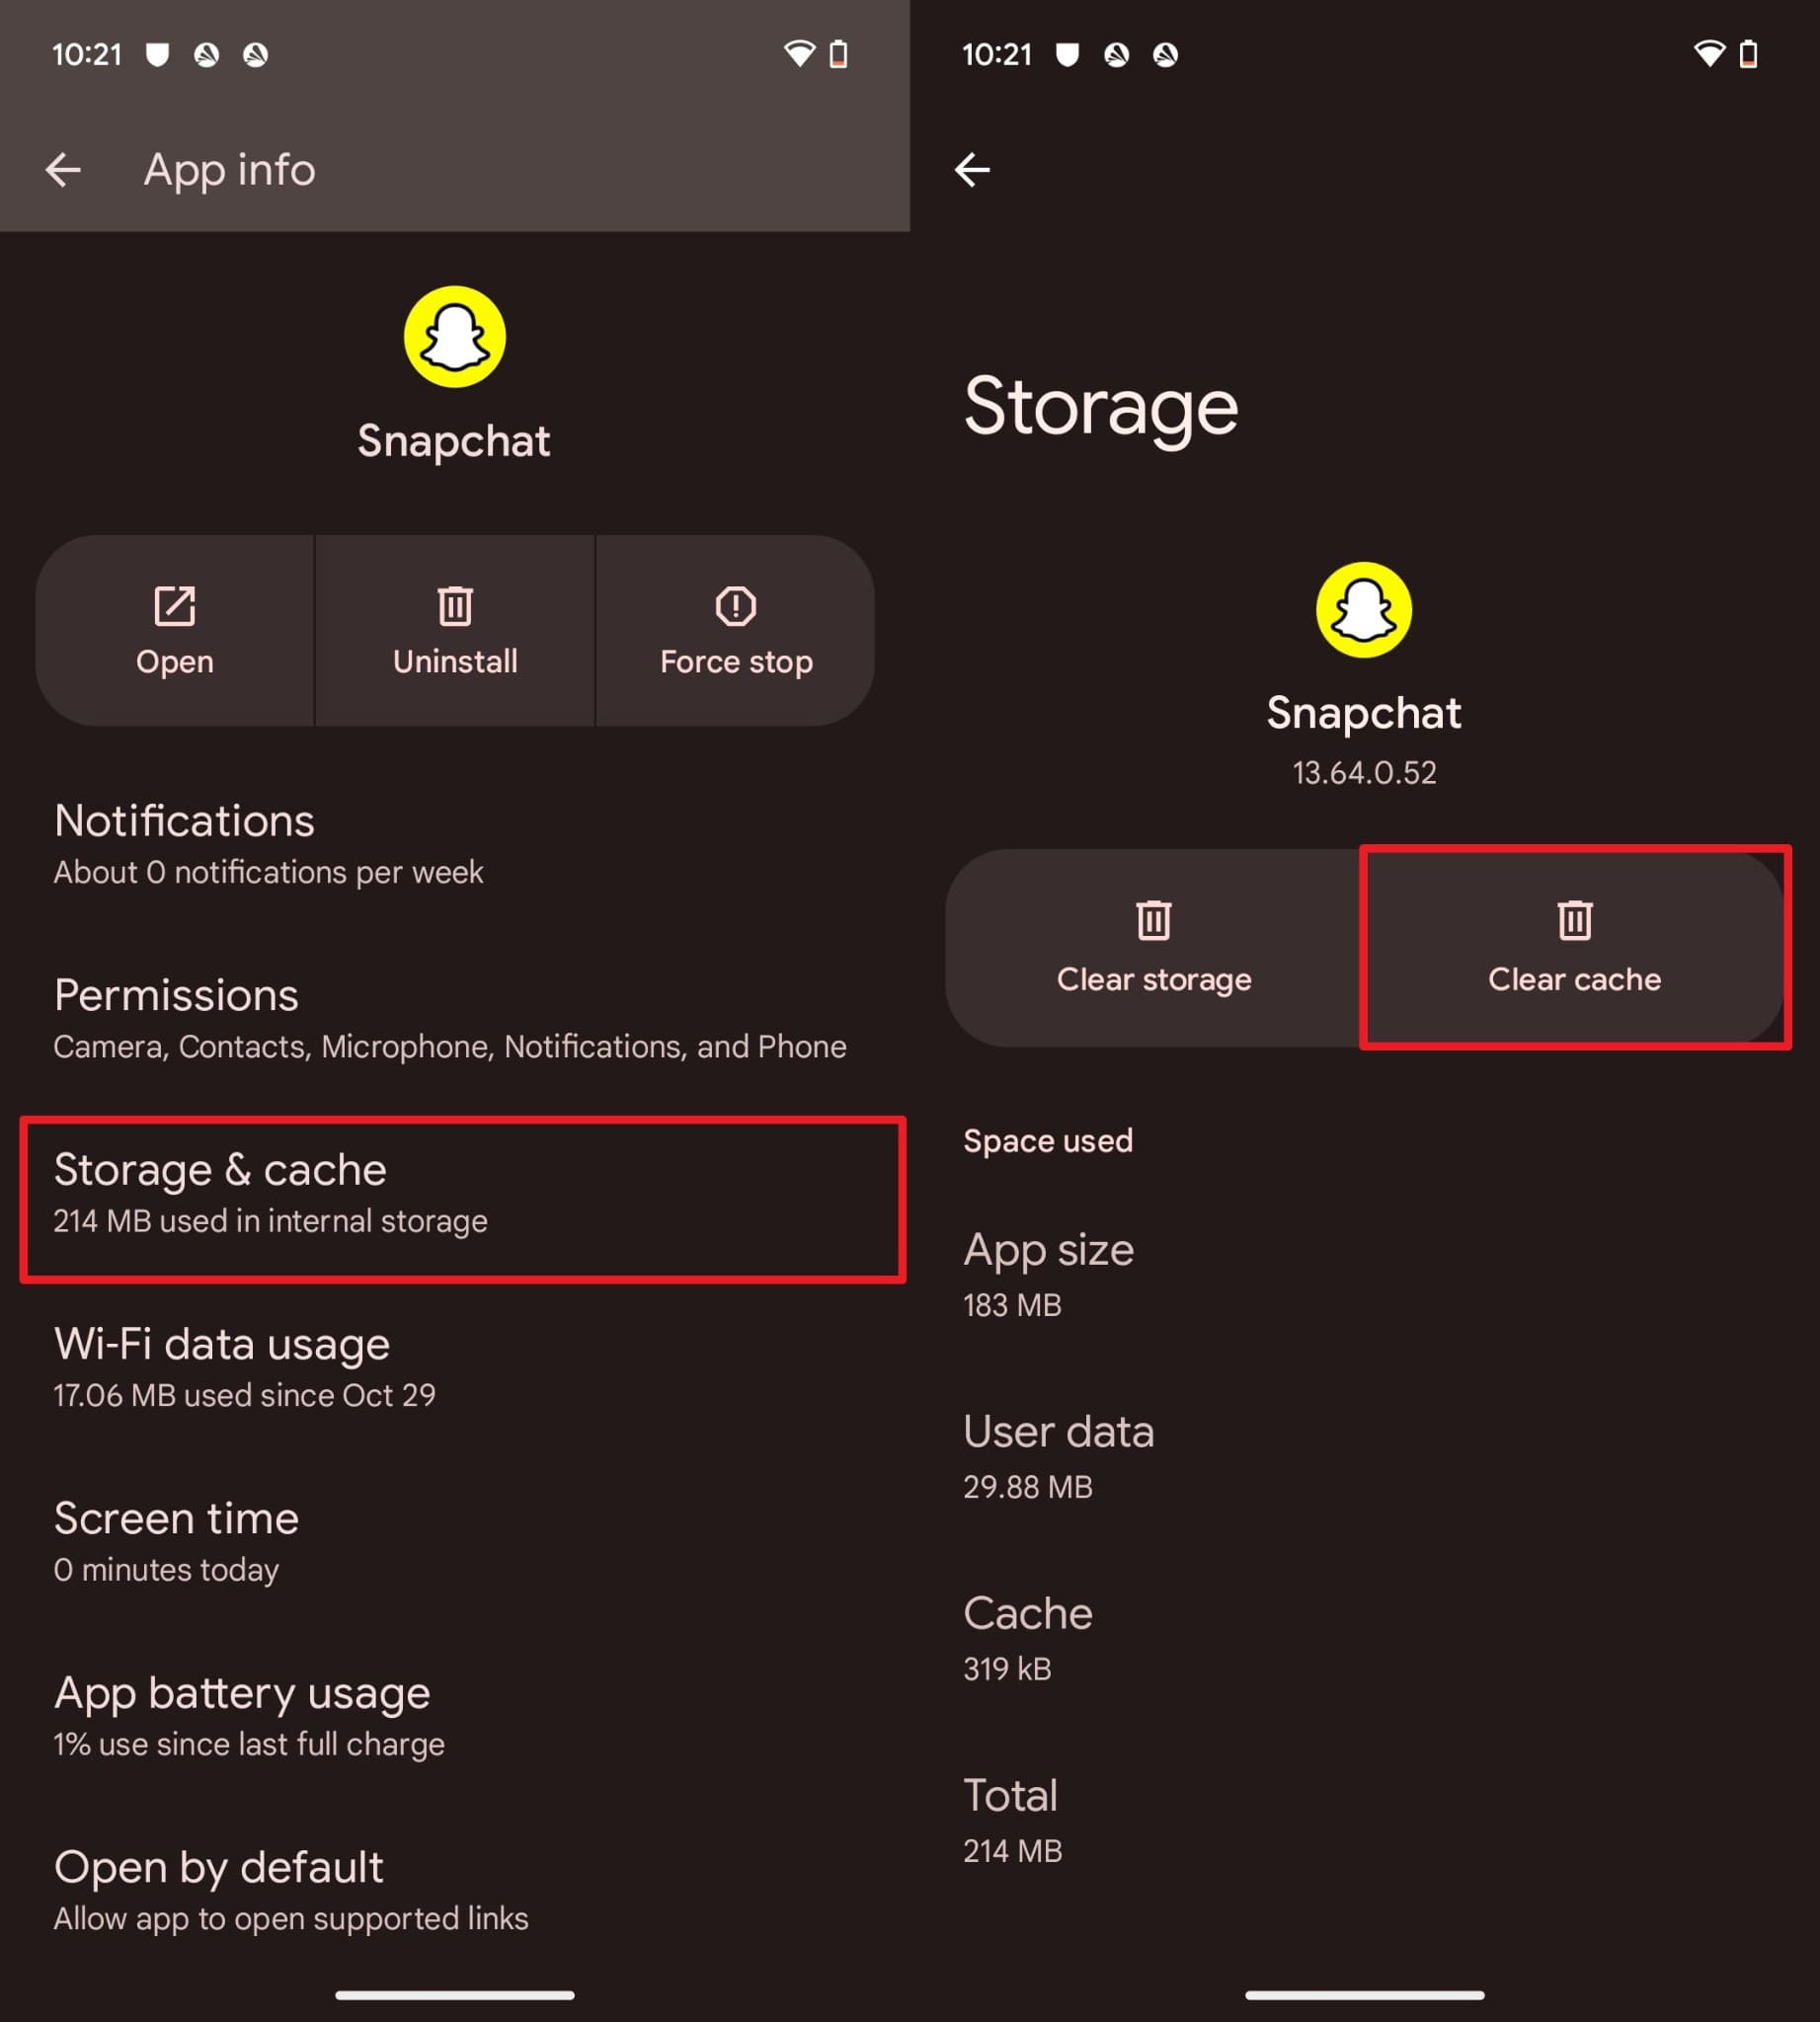Viewport: 1820px width, 2022px height.
Task: Tap the Wi-Fi status icon on left screen
Action: click(799, 54)
